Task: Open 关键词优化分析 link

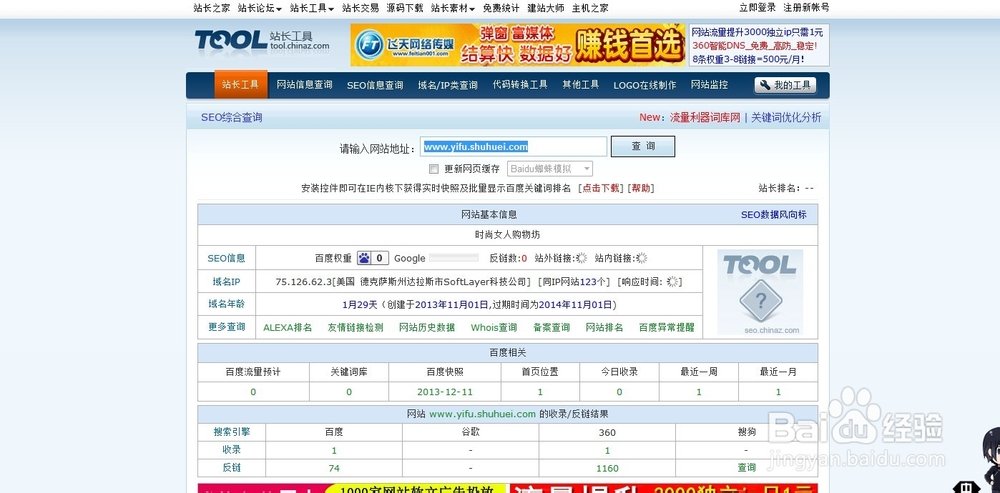Action: (x=786, y=117)
